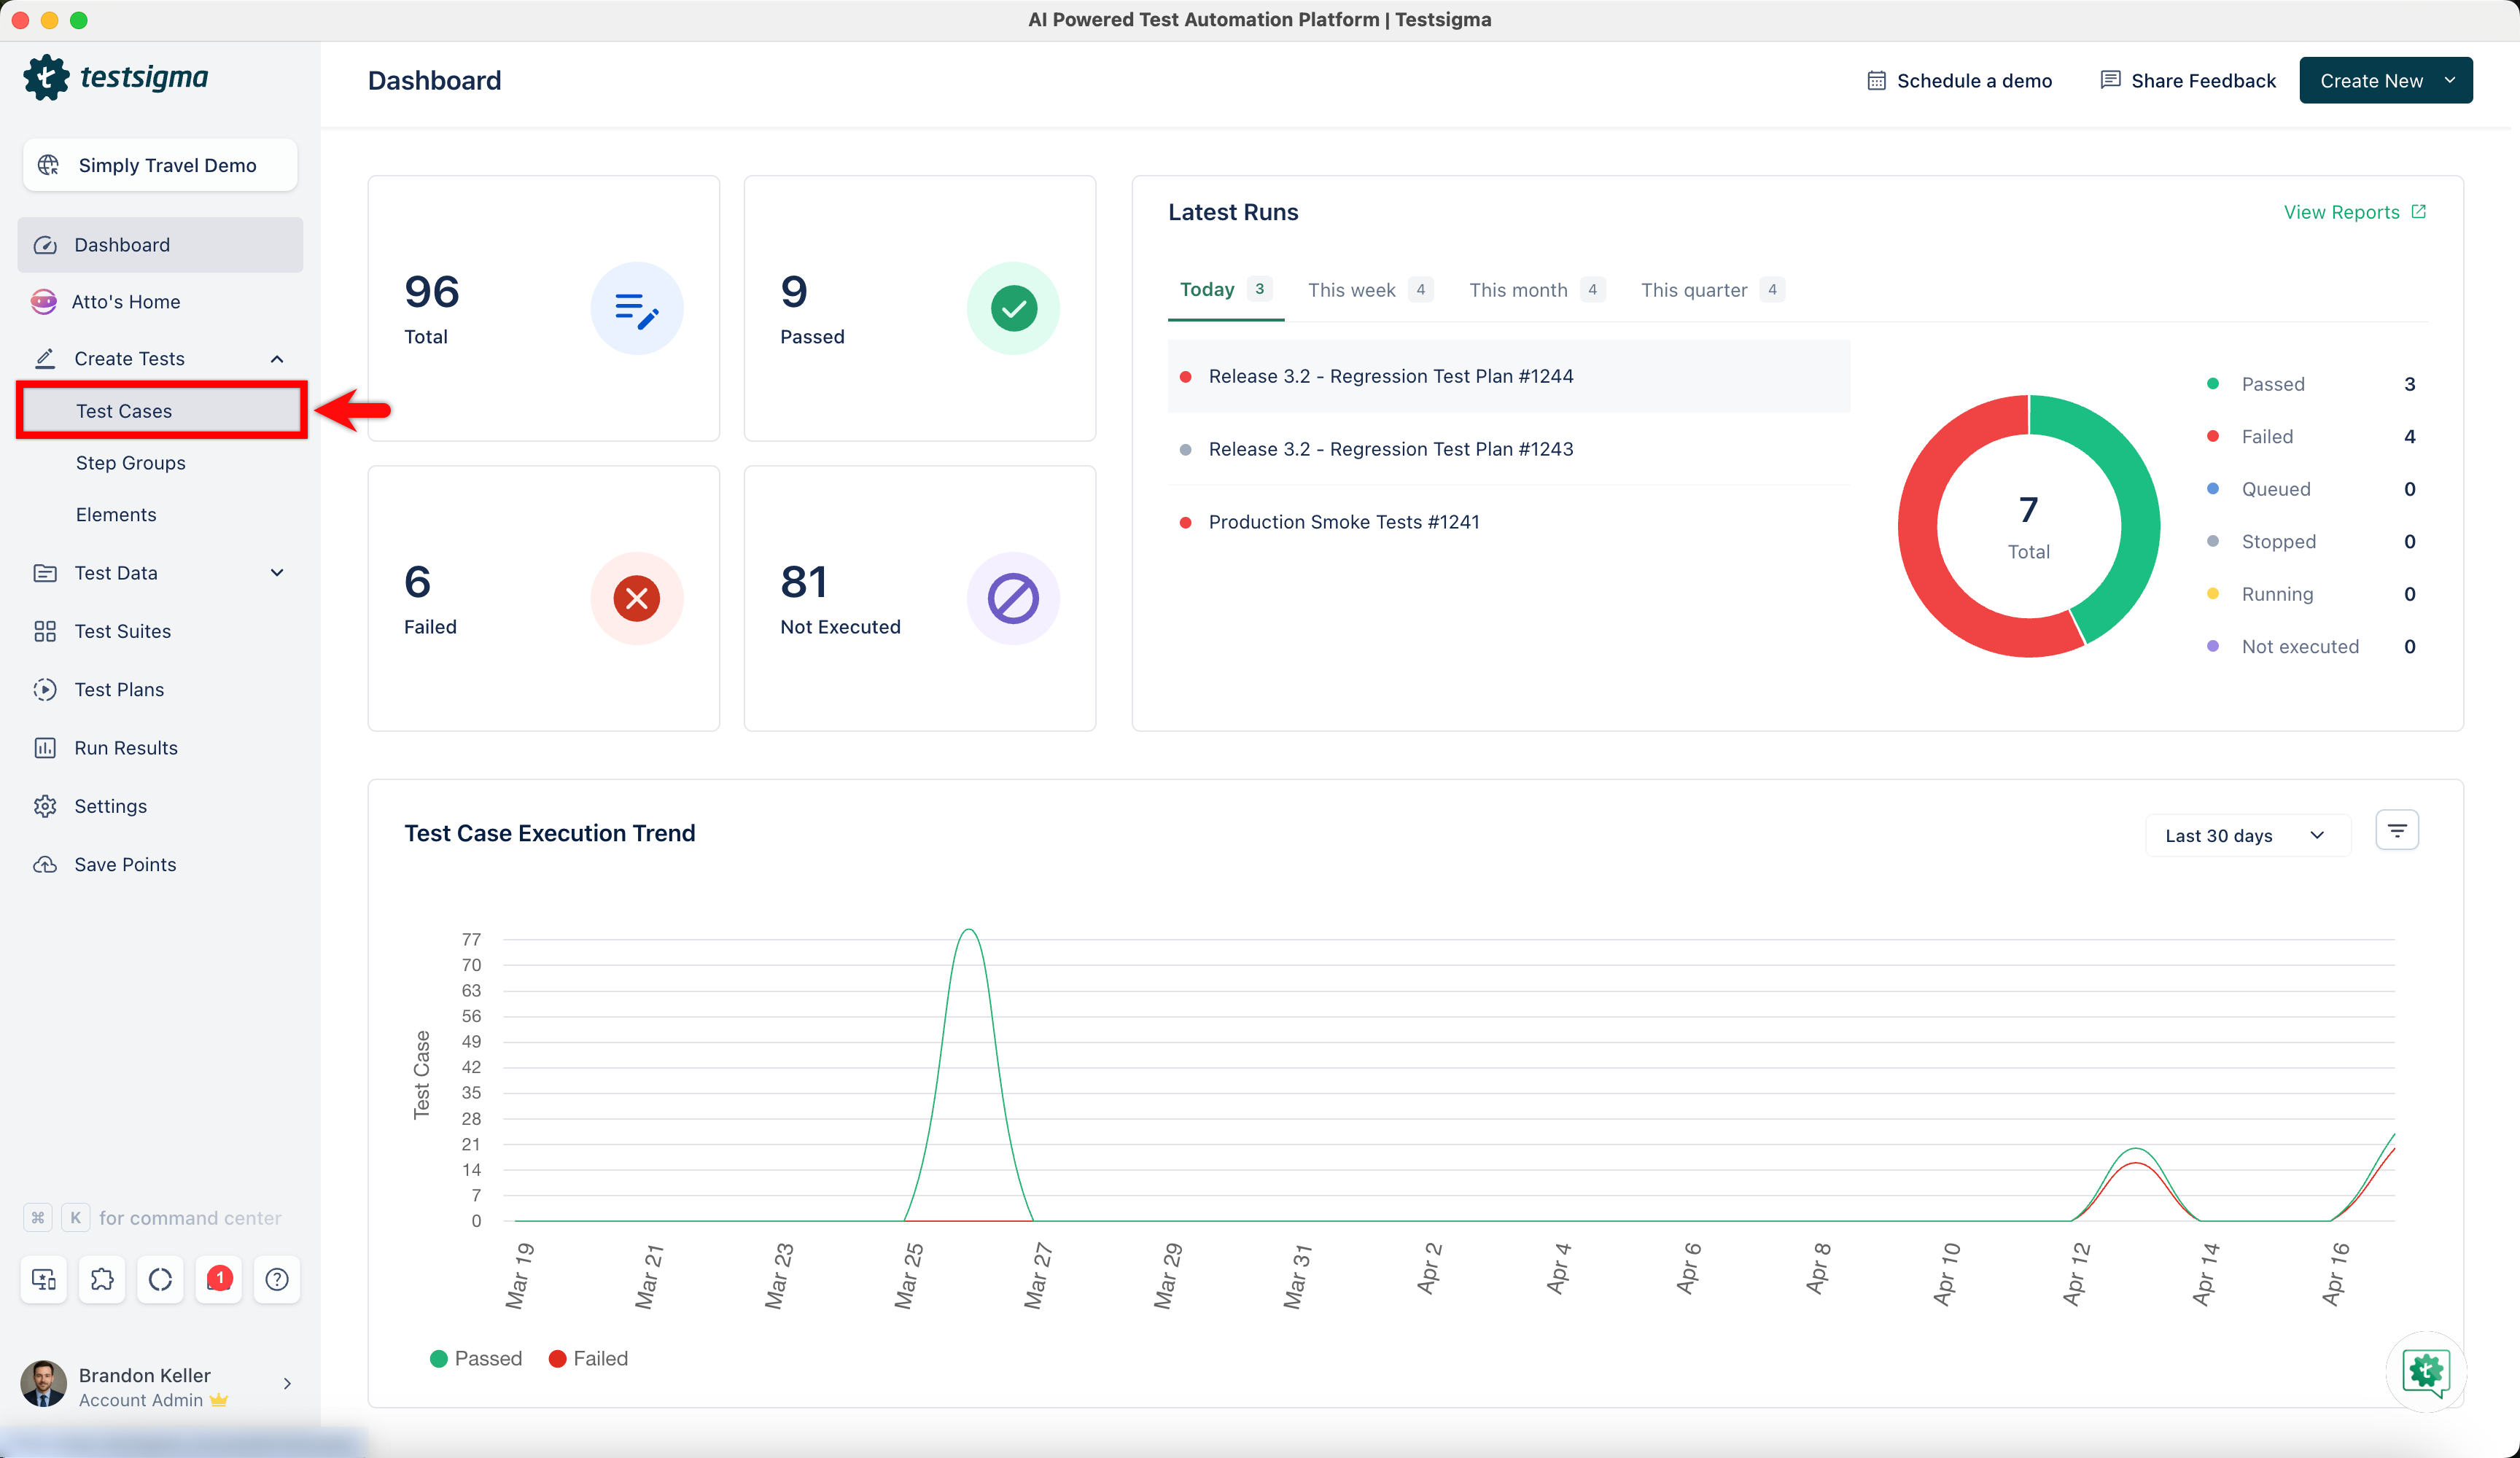Open Step Groups in the sidebar
Screen dimensions: 2520x1458
(x=131, y=463)
